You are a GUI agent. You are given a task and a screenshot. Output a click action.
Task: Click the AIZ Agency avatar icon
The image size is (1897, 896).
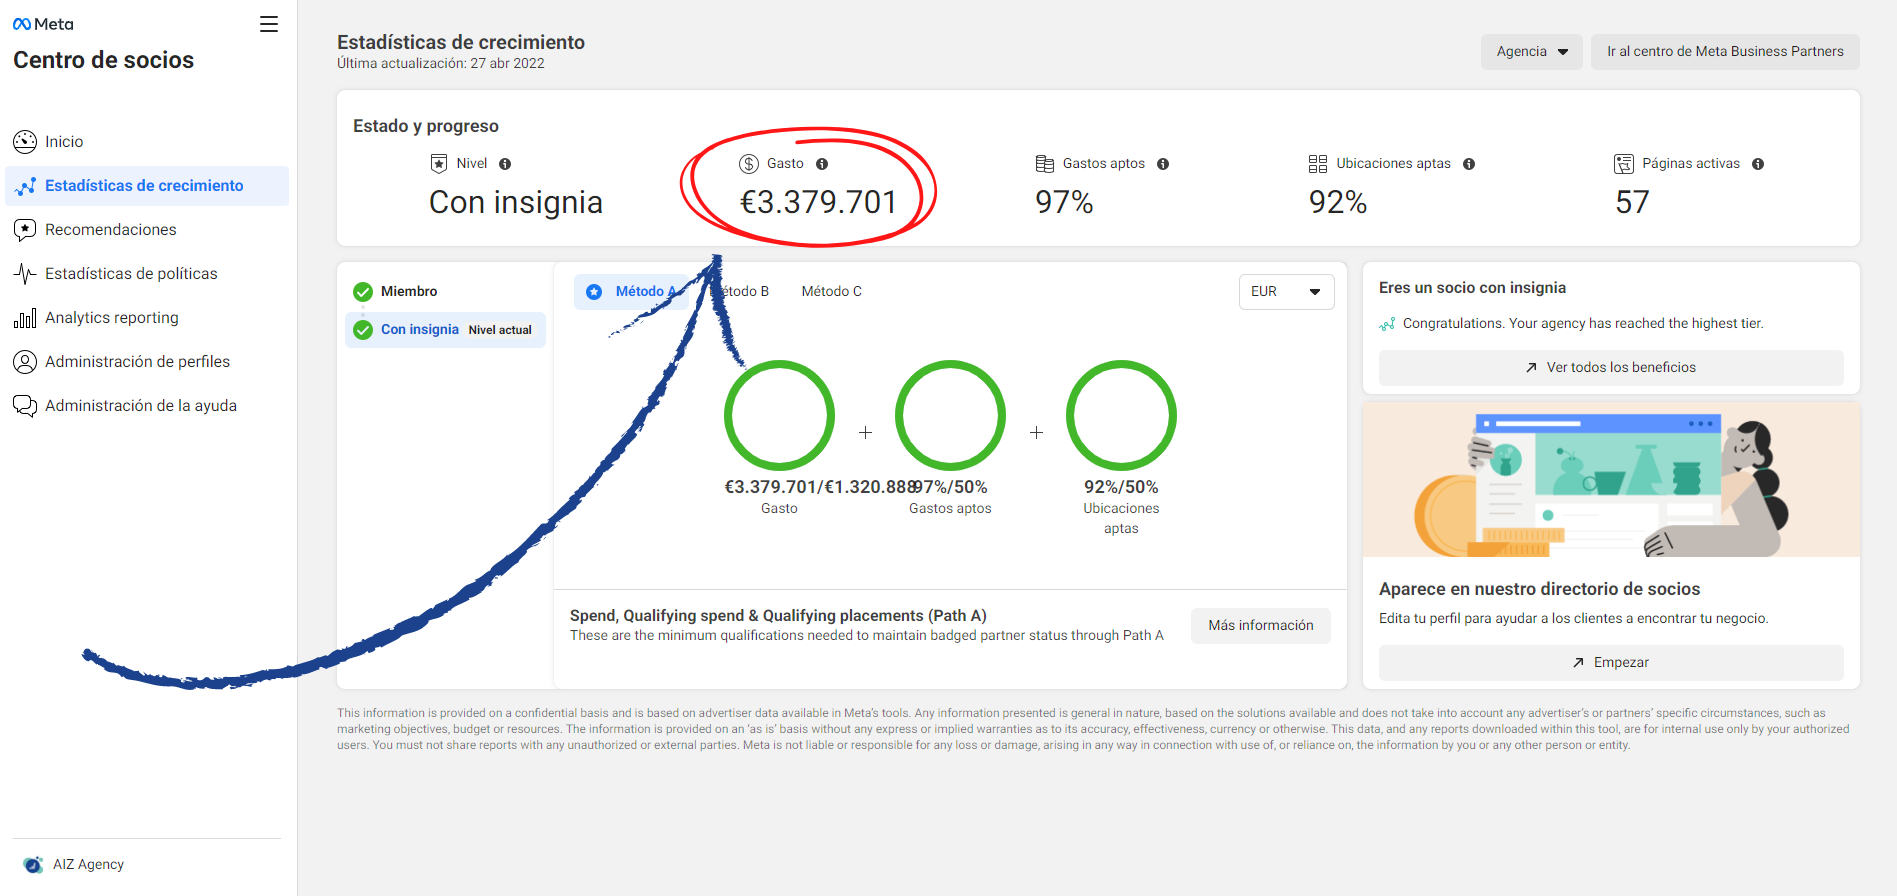click(33, 865)
